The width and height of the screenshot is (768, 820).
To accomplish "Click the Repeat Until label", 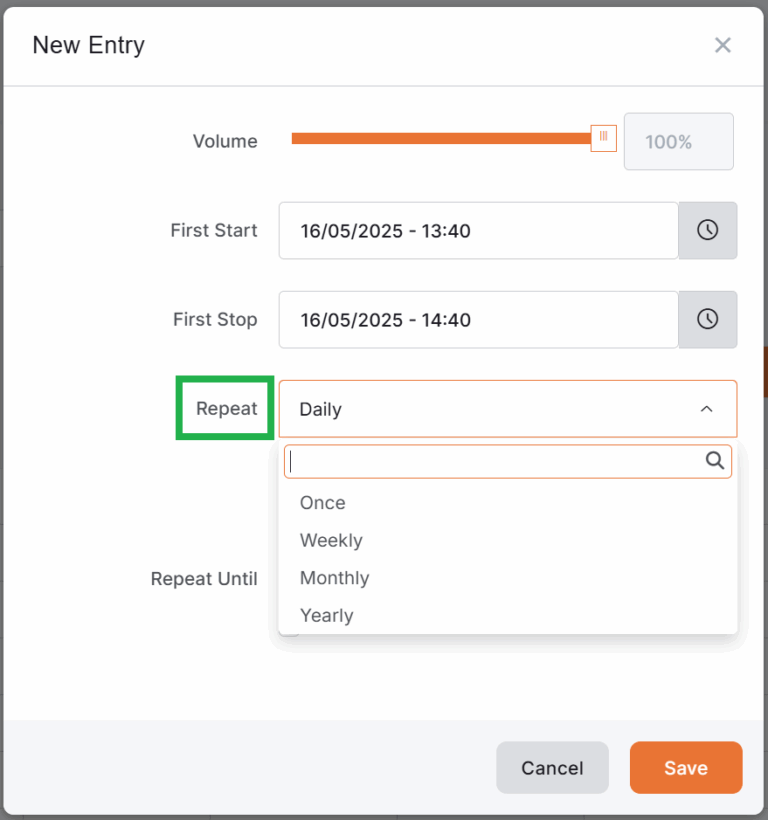I will [204, 578].
